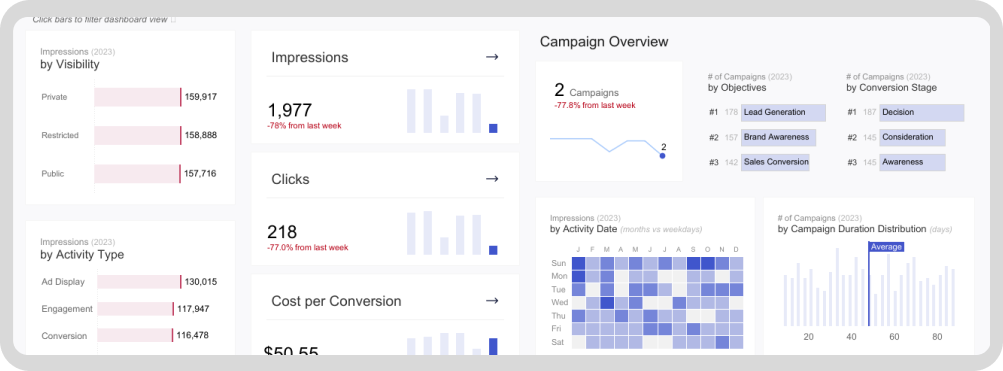Click the Awareness conversion stage bar

912,162
